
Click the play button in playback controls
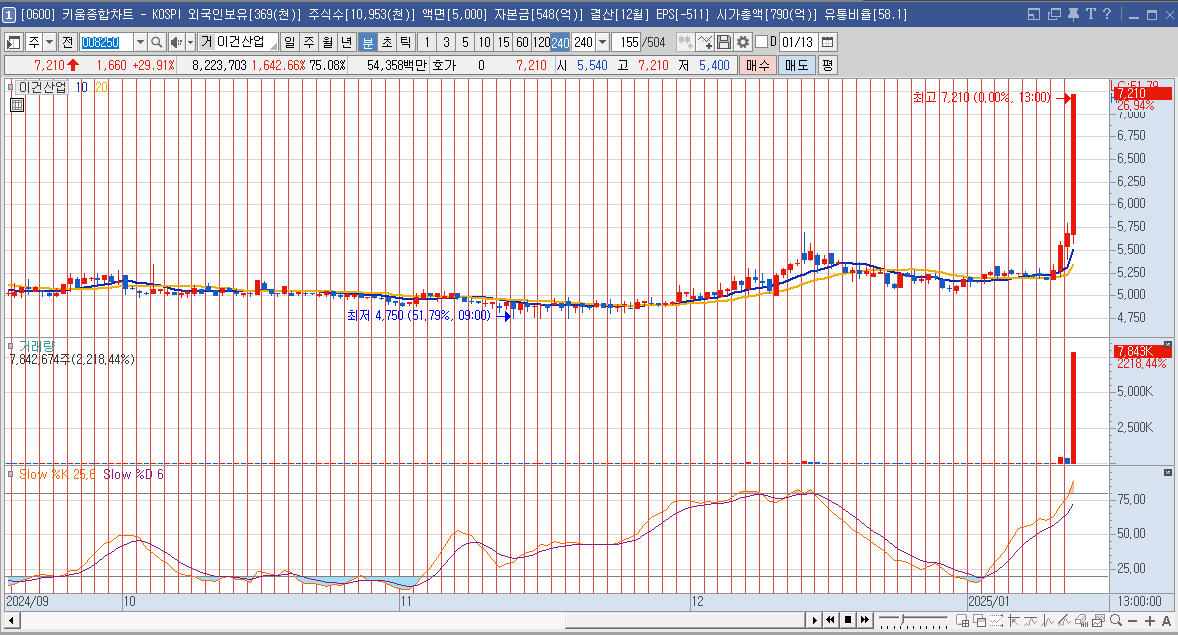(x=814, y=620)
